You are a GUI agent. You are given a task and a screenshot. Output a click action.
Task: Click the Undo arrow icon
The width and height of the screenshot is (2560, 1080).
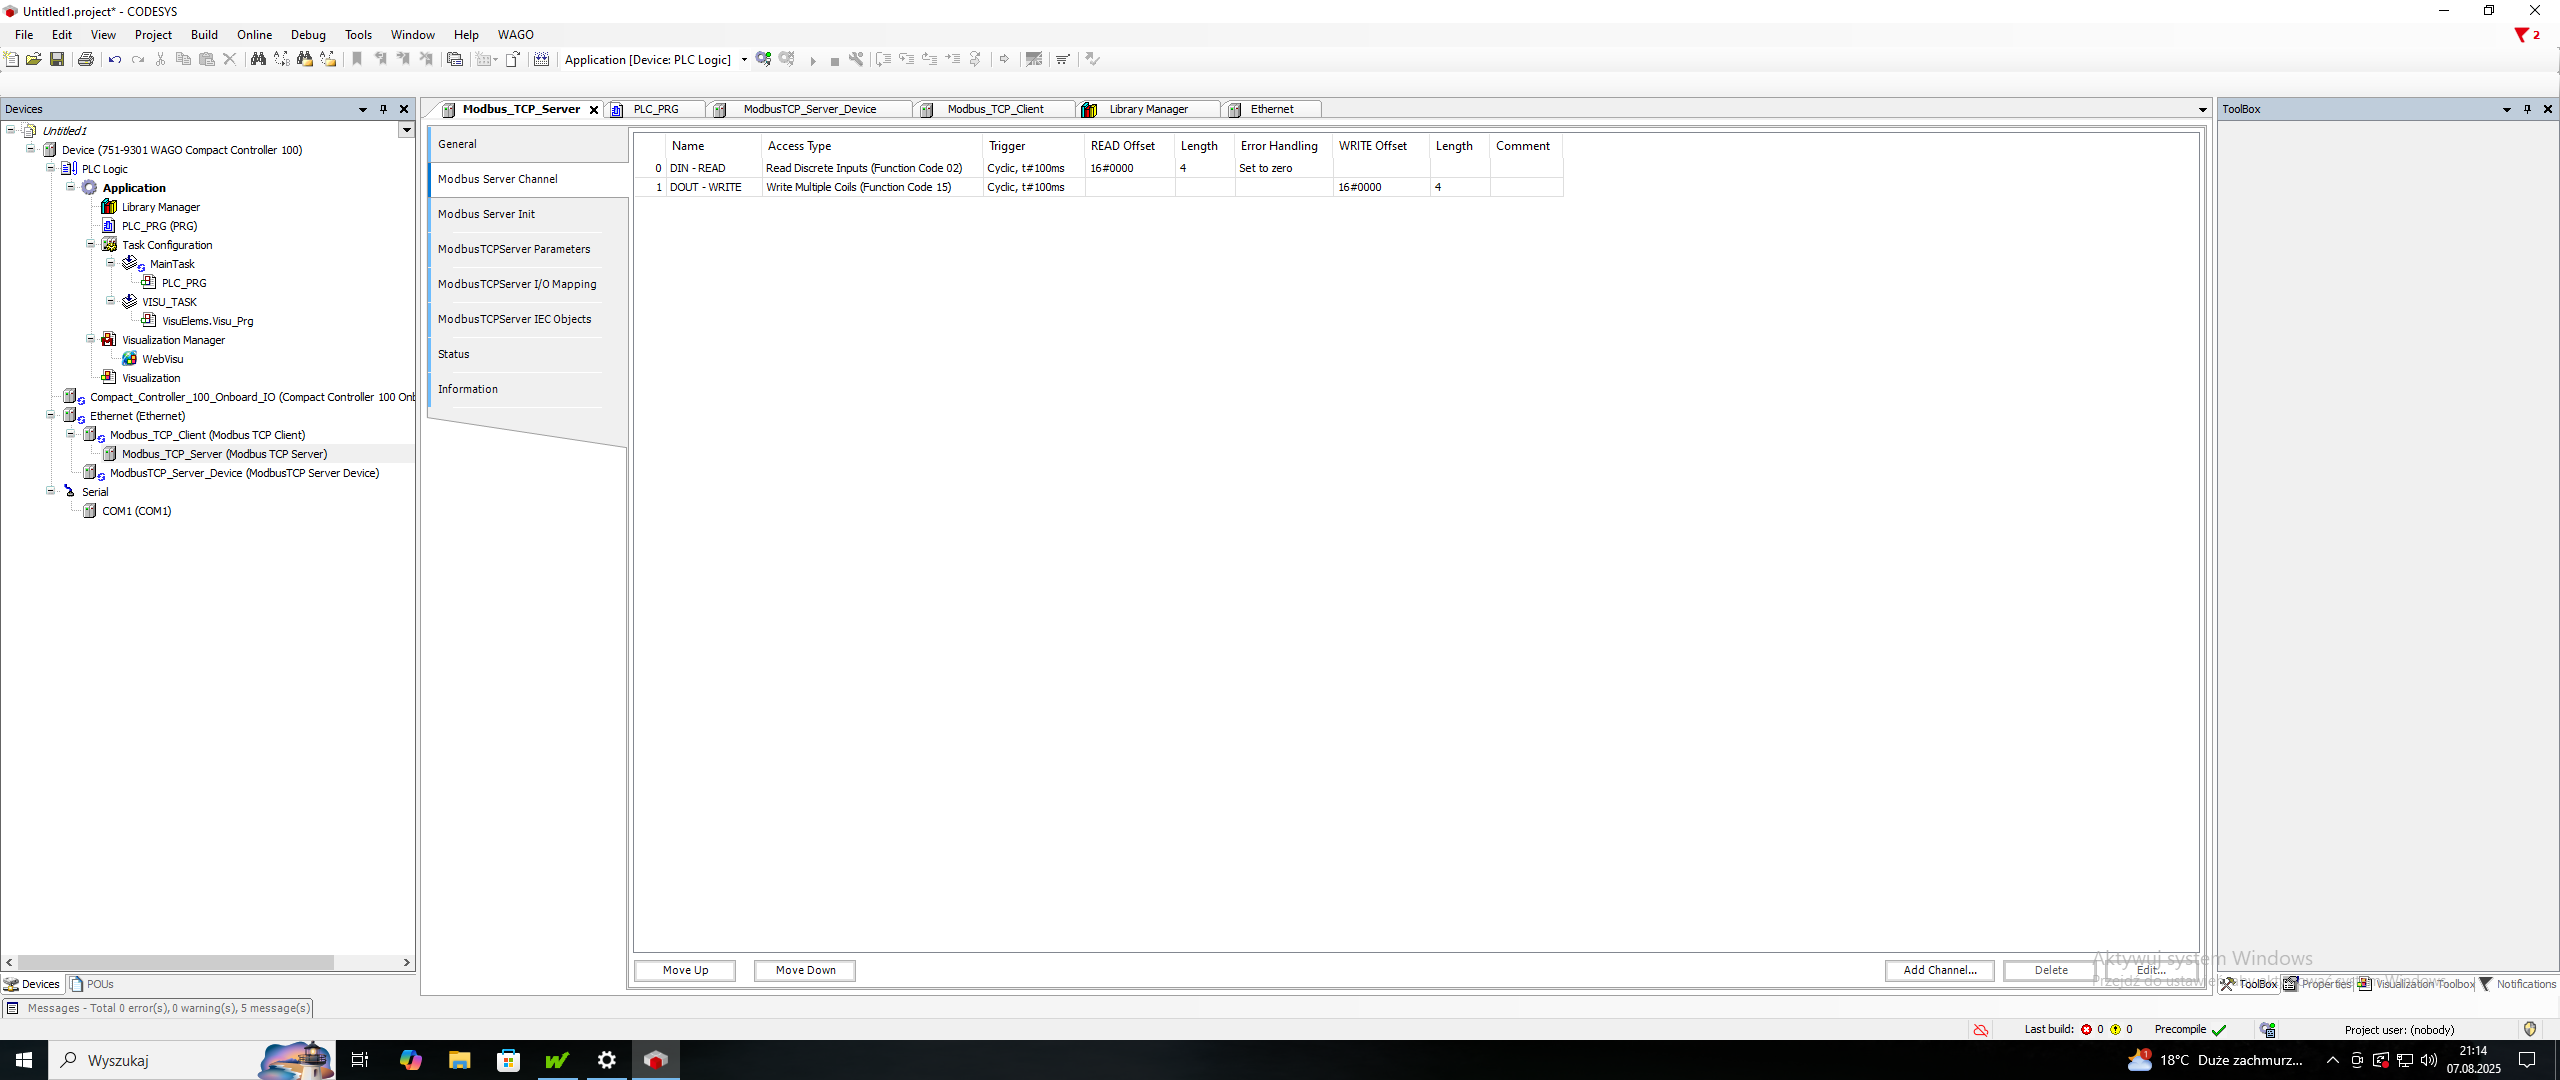115,59
